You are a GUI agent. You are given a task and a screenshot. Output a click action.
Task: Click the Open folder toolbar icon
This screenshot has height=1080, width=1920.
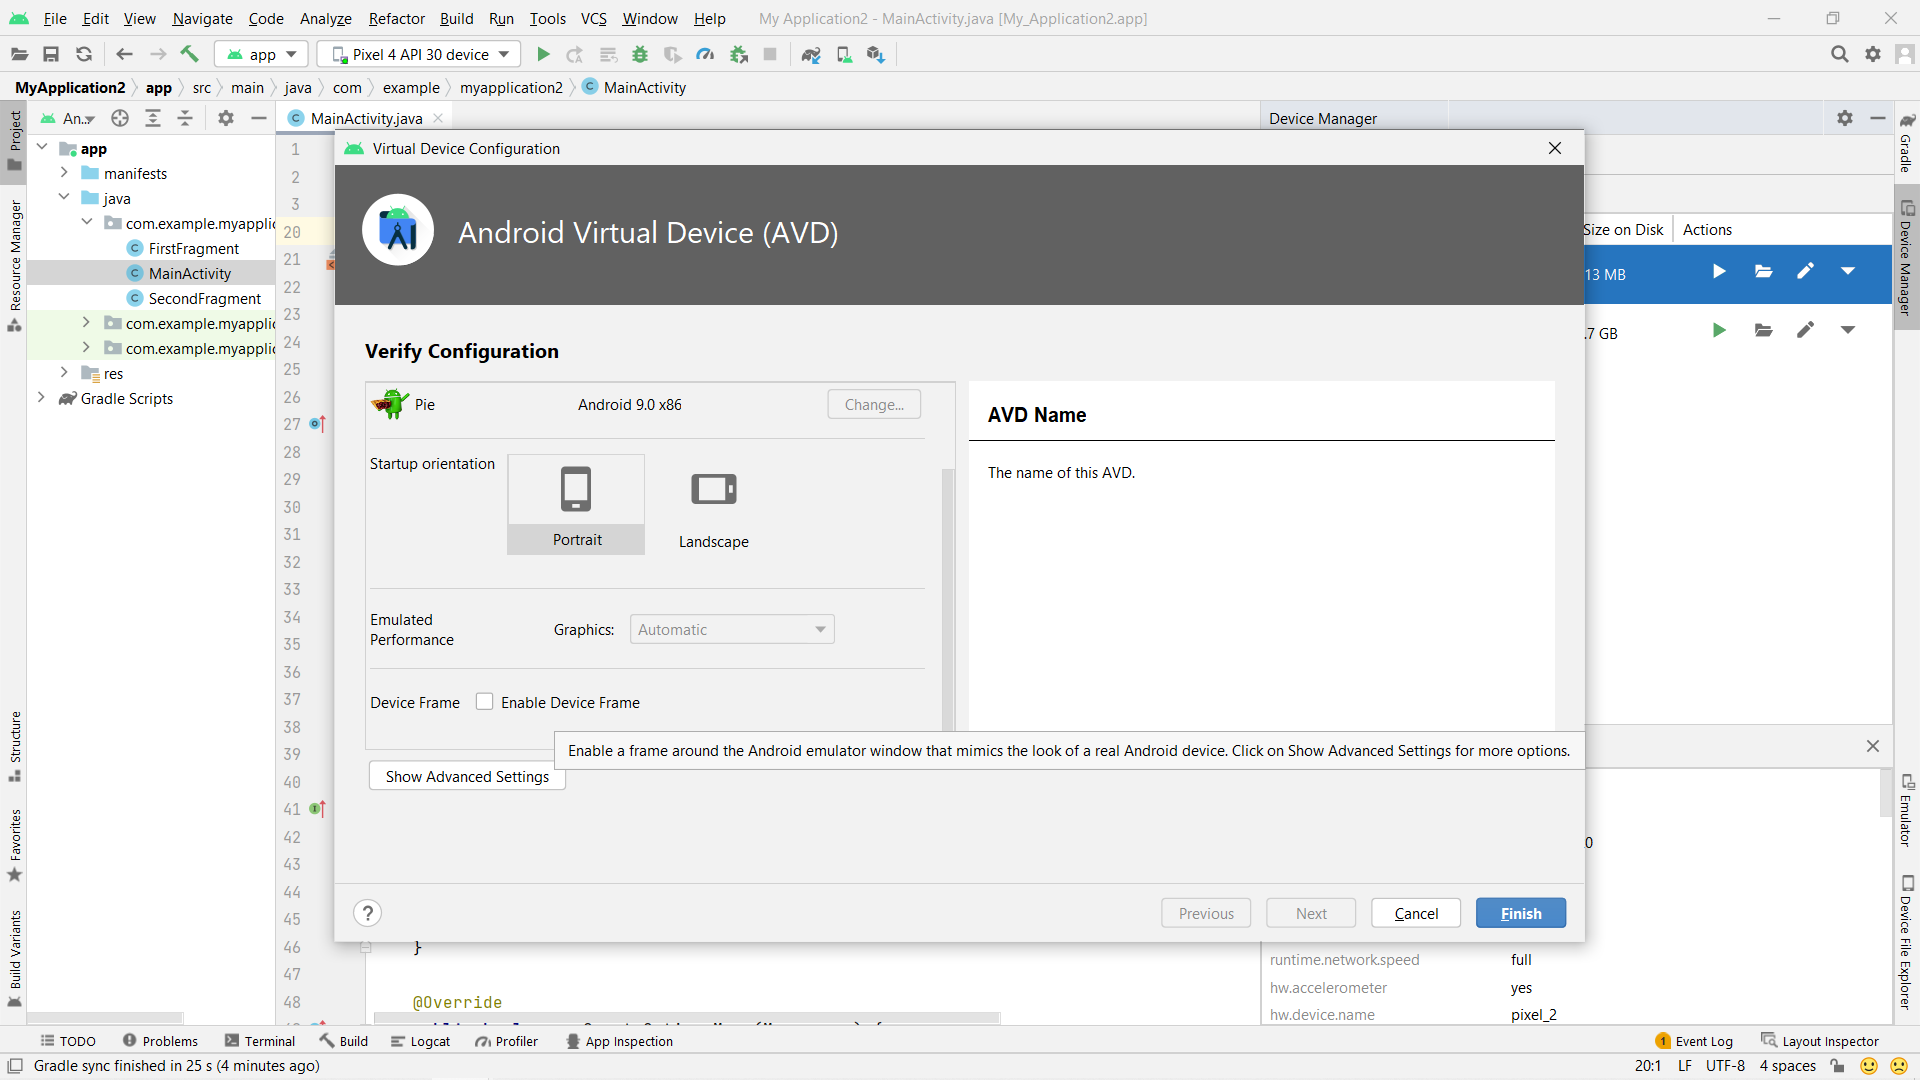click(x=19, y=54)
